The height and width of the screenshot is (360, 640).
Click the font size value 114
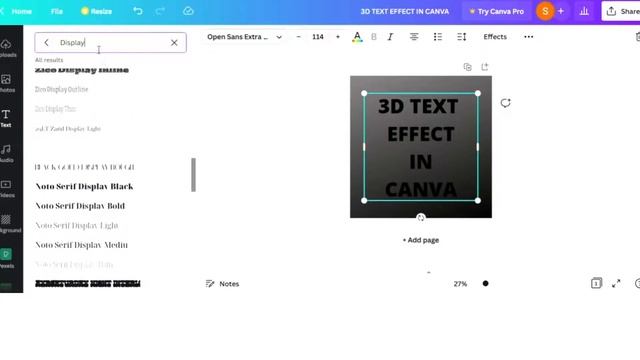[318, 37]
